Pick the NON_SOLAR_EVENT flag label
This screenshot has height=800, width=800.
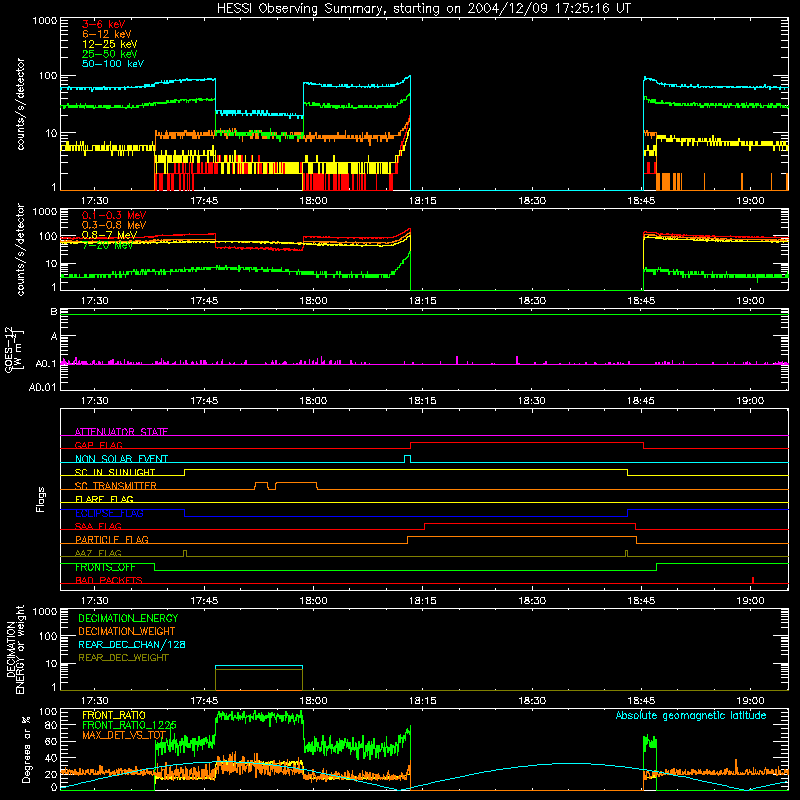click(x=121, y=459)
